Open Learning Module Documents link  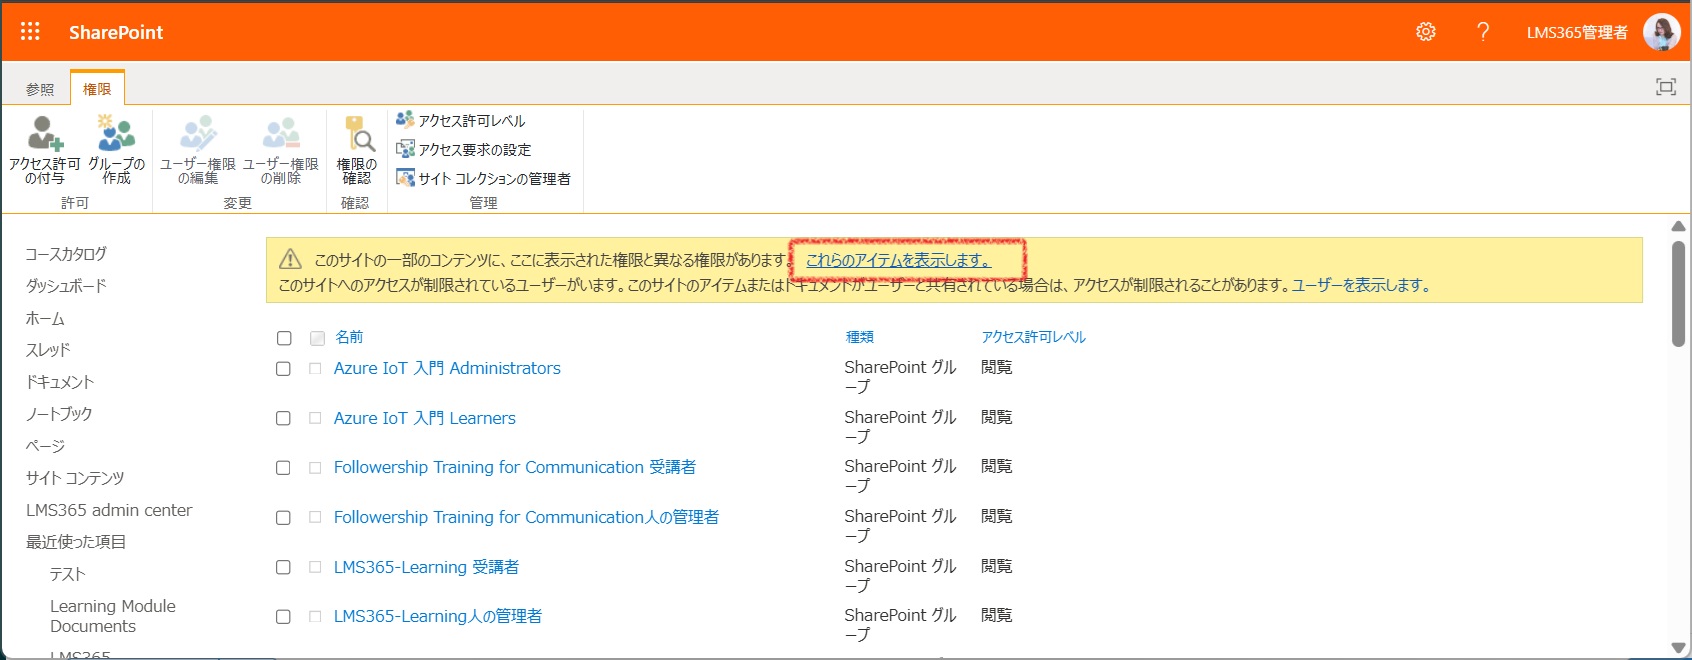(x=113, y=616)
